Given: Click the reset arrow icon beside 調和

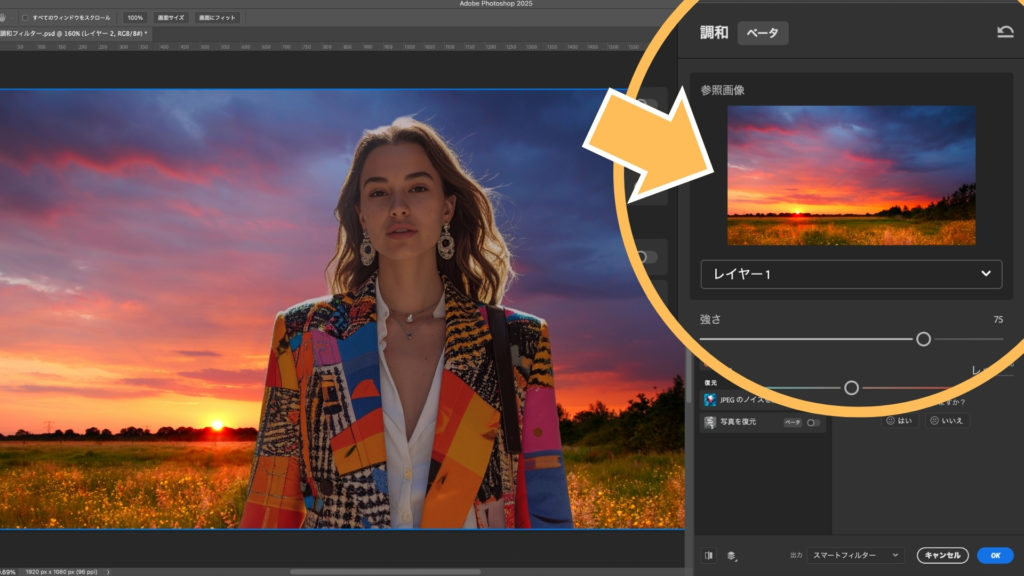Looking at the screenshot, I should click(x=1005, y=32).
